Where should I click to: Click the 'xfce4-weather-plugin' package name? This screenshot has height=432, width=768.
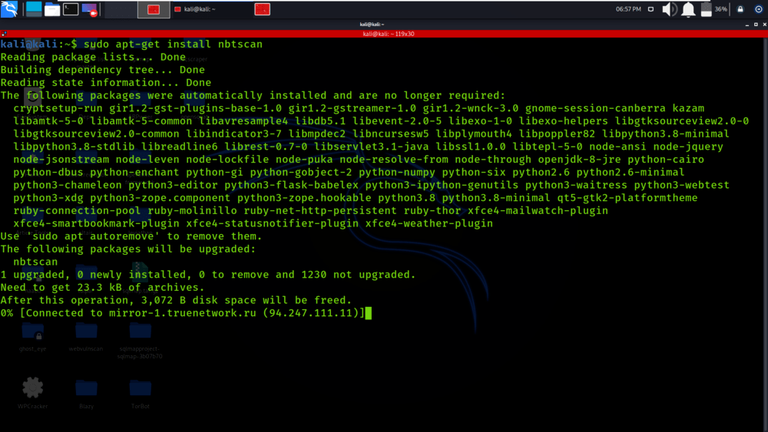coord(429,223)
